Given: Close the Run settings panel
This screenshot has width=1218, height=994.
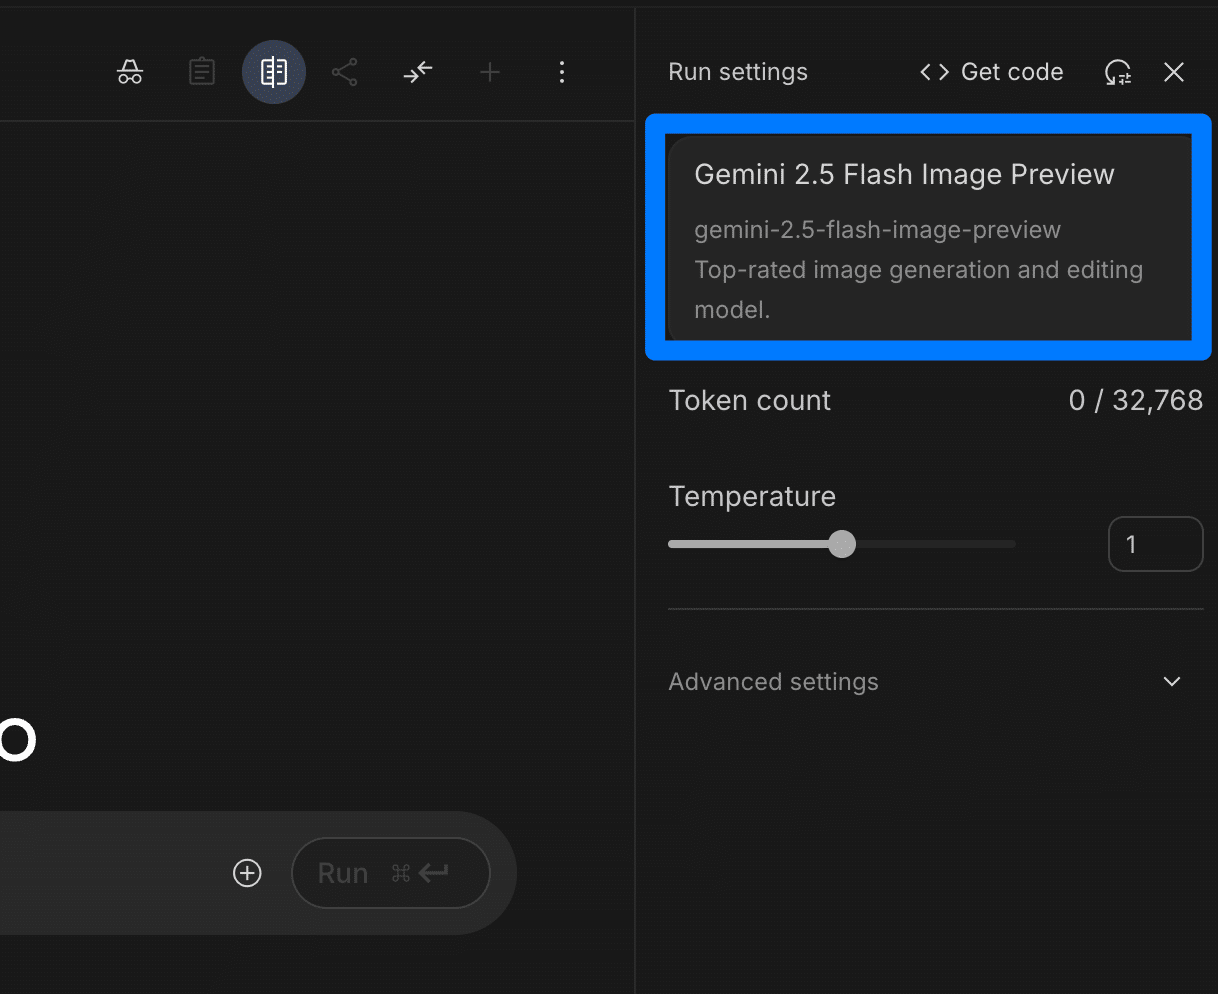Looking at the screenshot, I should [1174, 72].
